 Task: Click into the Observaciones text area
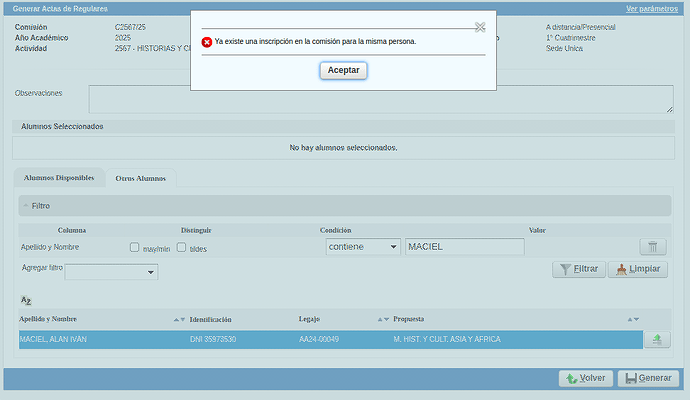381,99
